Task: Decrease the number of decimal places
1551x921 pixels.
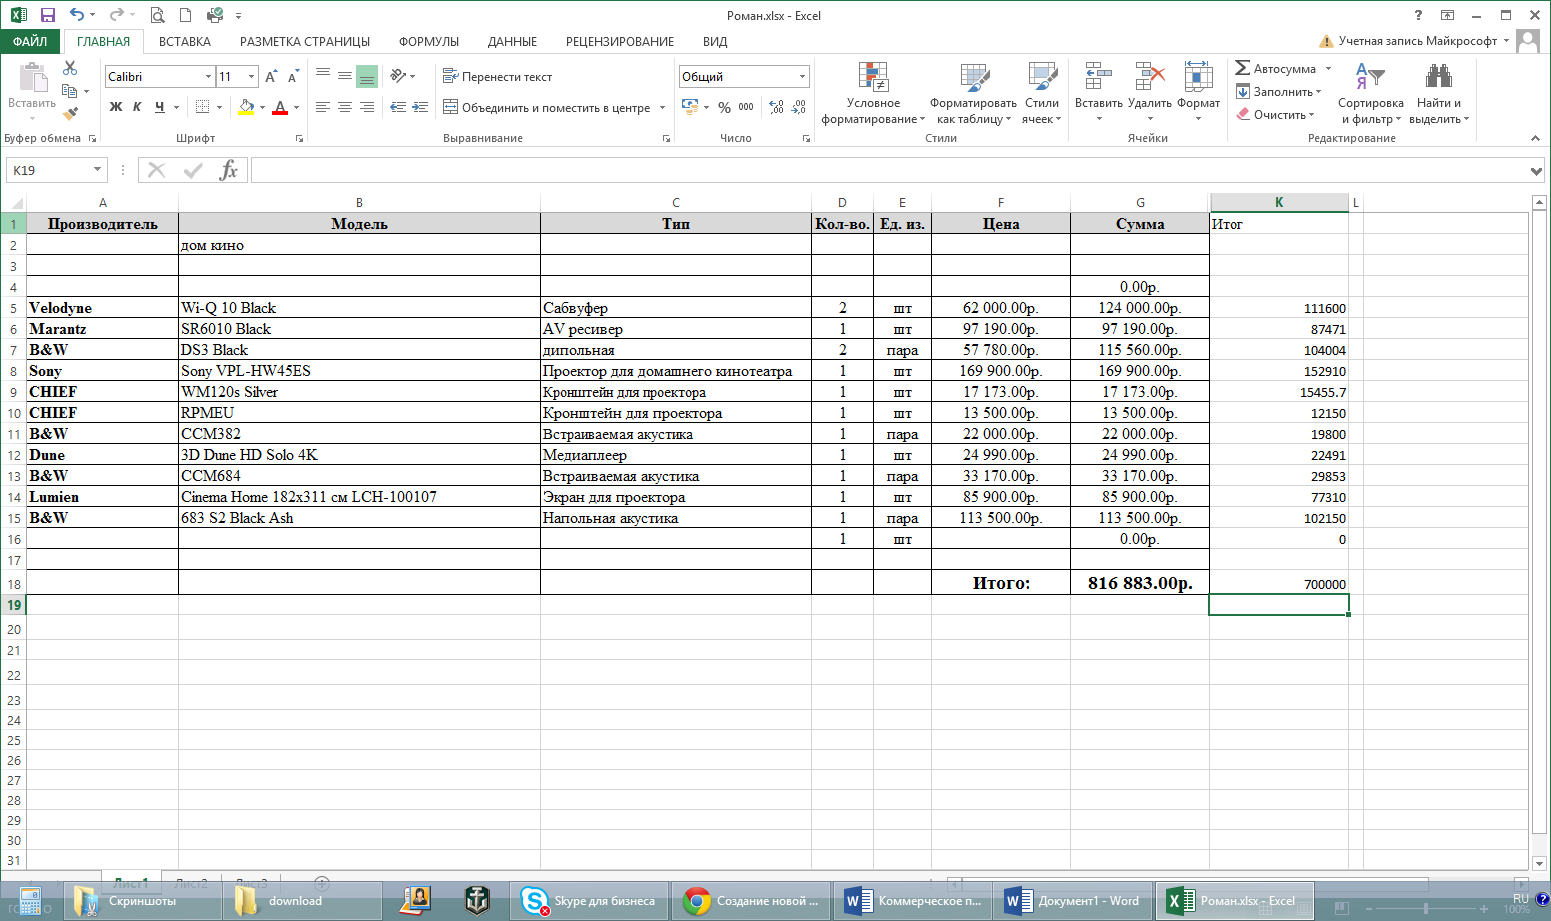Action: pos(798,107)
